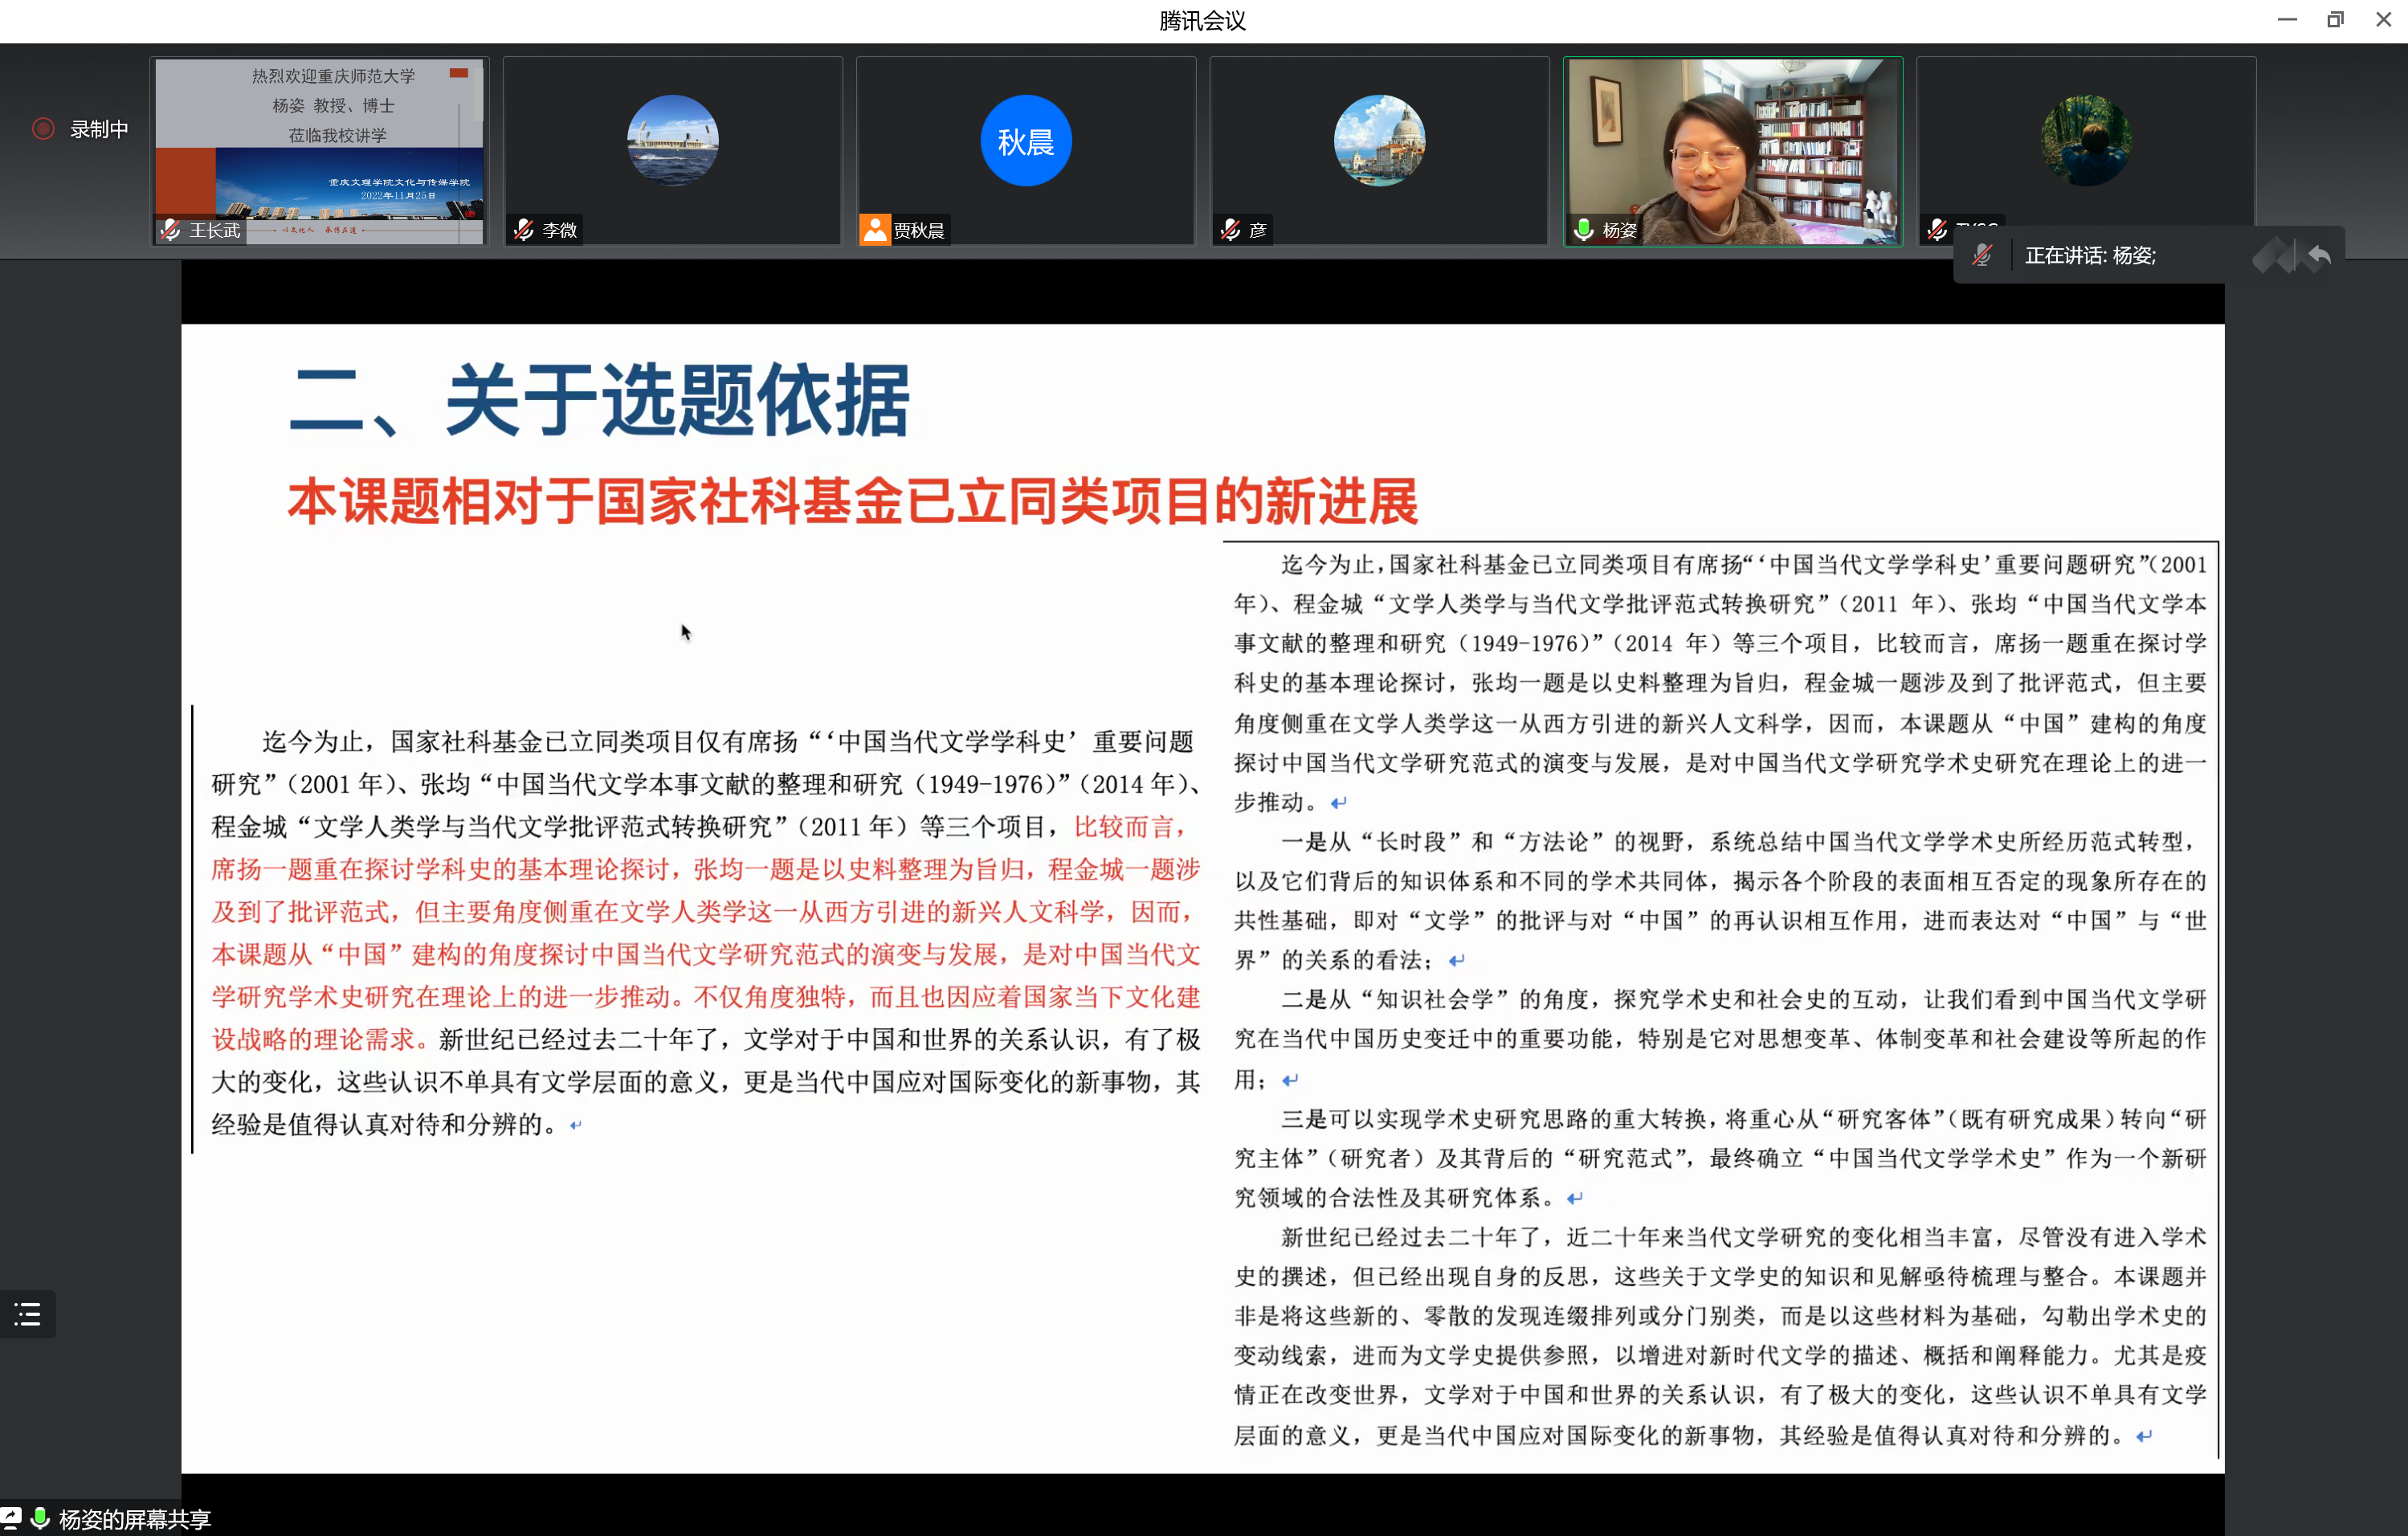
Task: Click the last participant's forest avatar
Action: pos(2085,141)
